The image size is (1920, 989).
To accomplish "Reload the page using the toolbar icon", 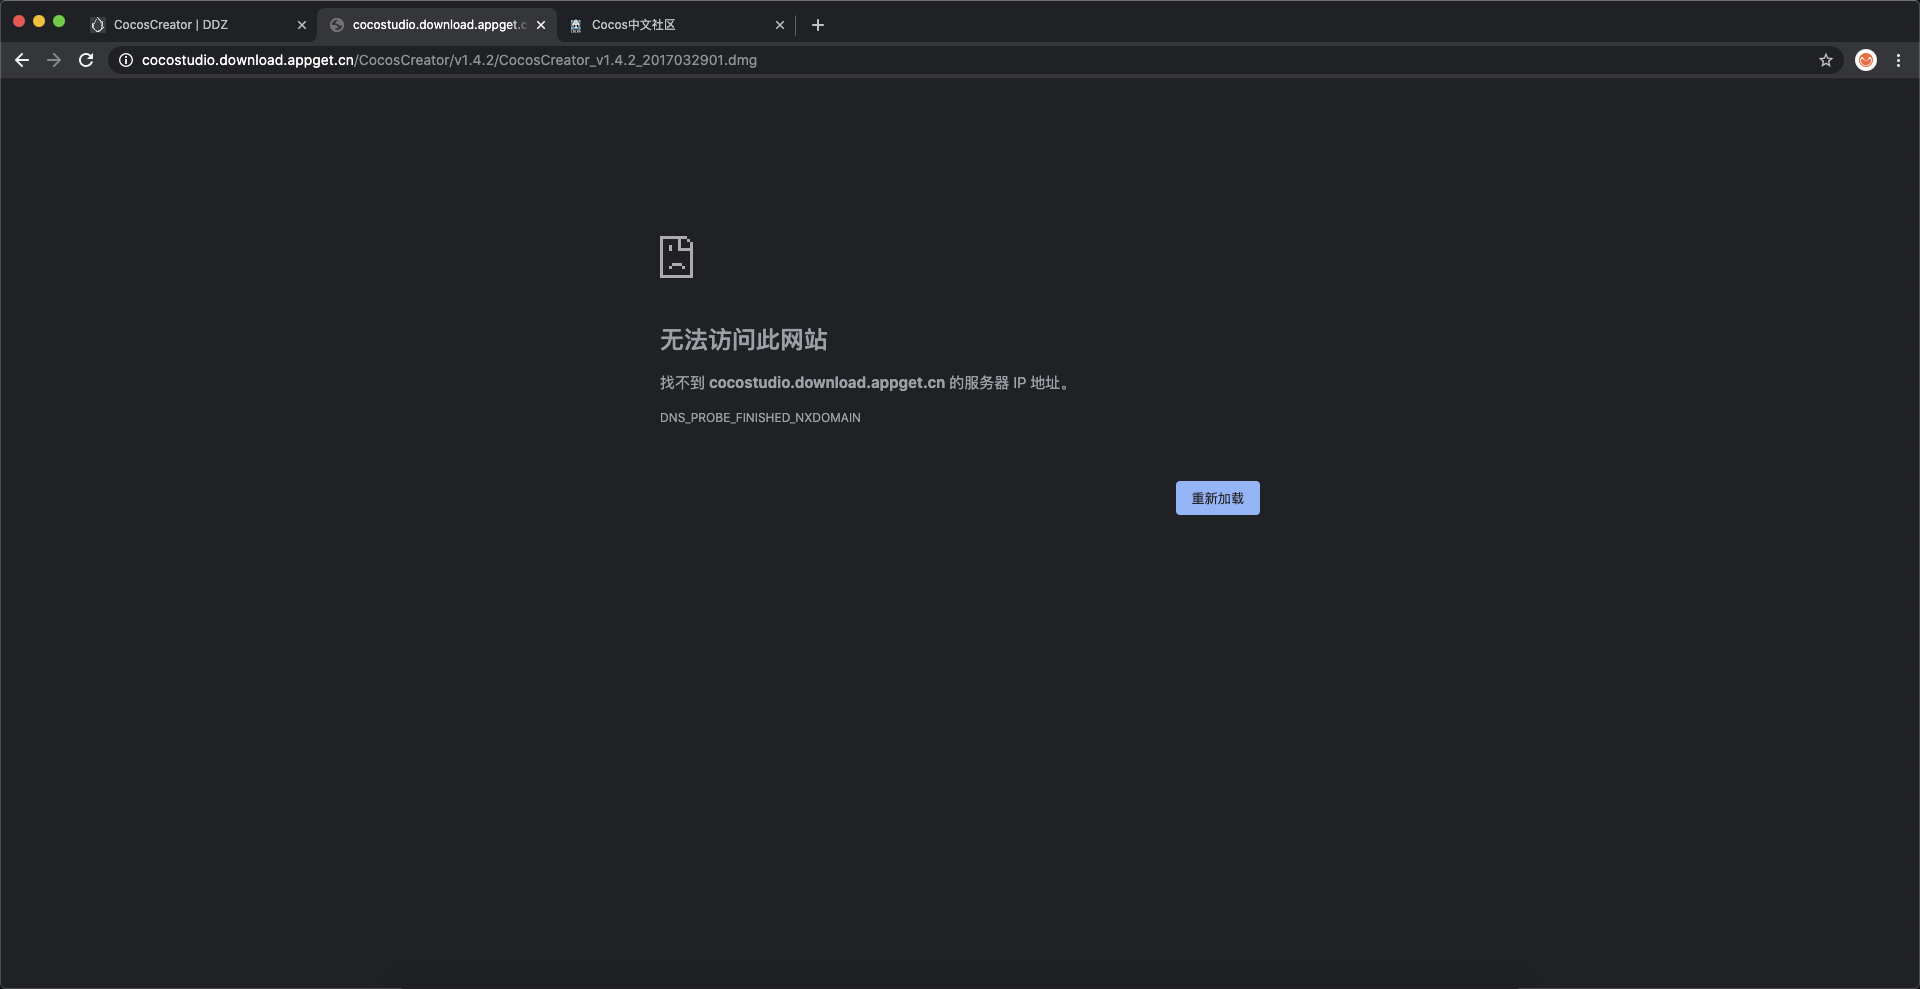I will [x=86, y=60].
